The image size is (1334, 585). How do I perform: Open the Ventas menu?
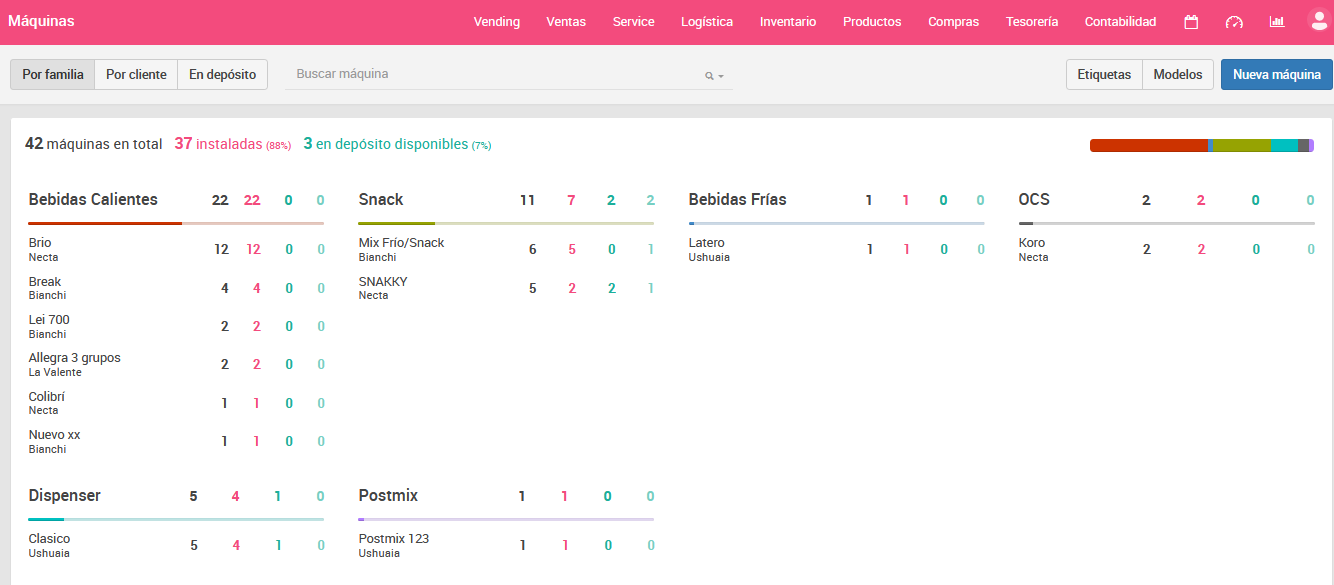tap(566, 22)
